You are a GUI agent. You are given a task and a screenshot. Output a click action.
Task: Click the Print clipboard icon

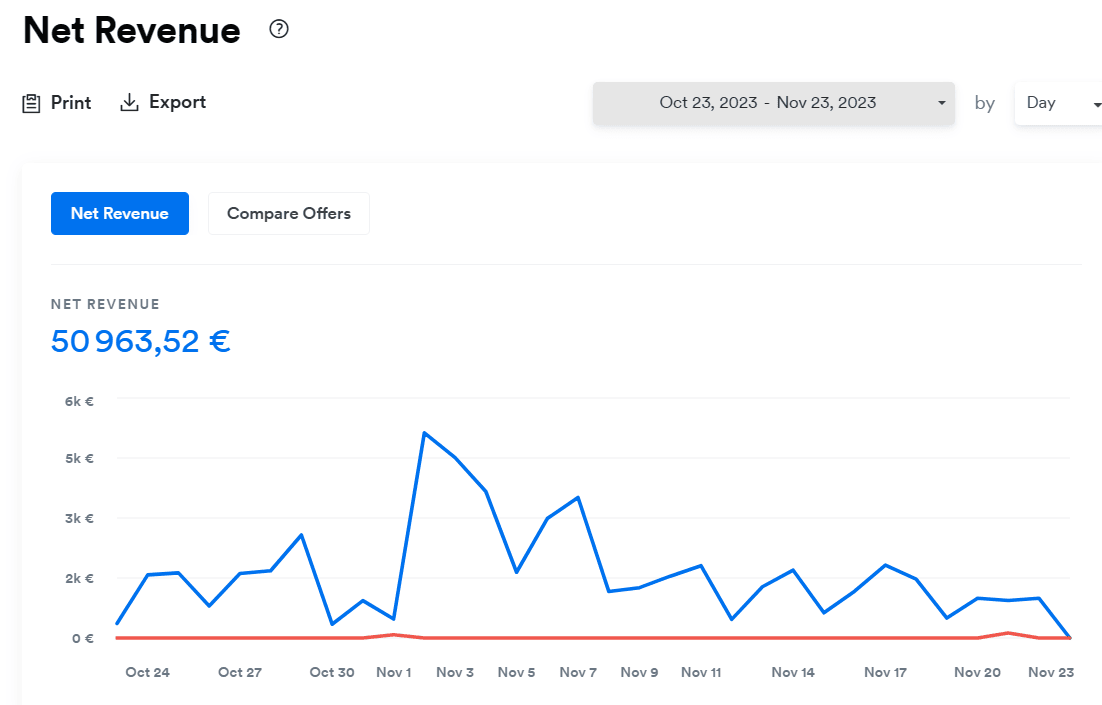tap(31, 103)
